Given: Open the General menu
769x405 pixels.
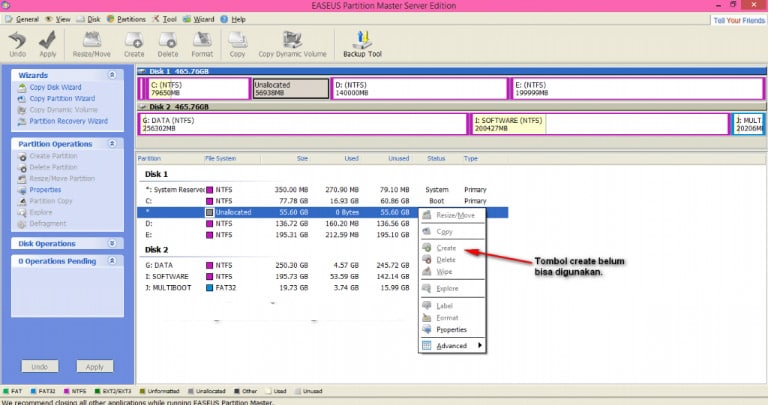Looking at the screenshot, I should coord(23,19).
